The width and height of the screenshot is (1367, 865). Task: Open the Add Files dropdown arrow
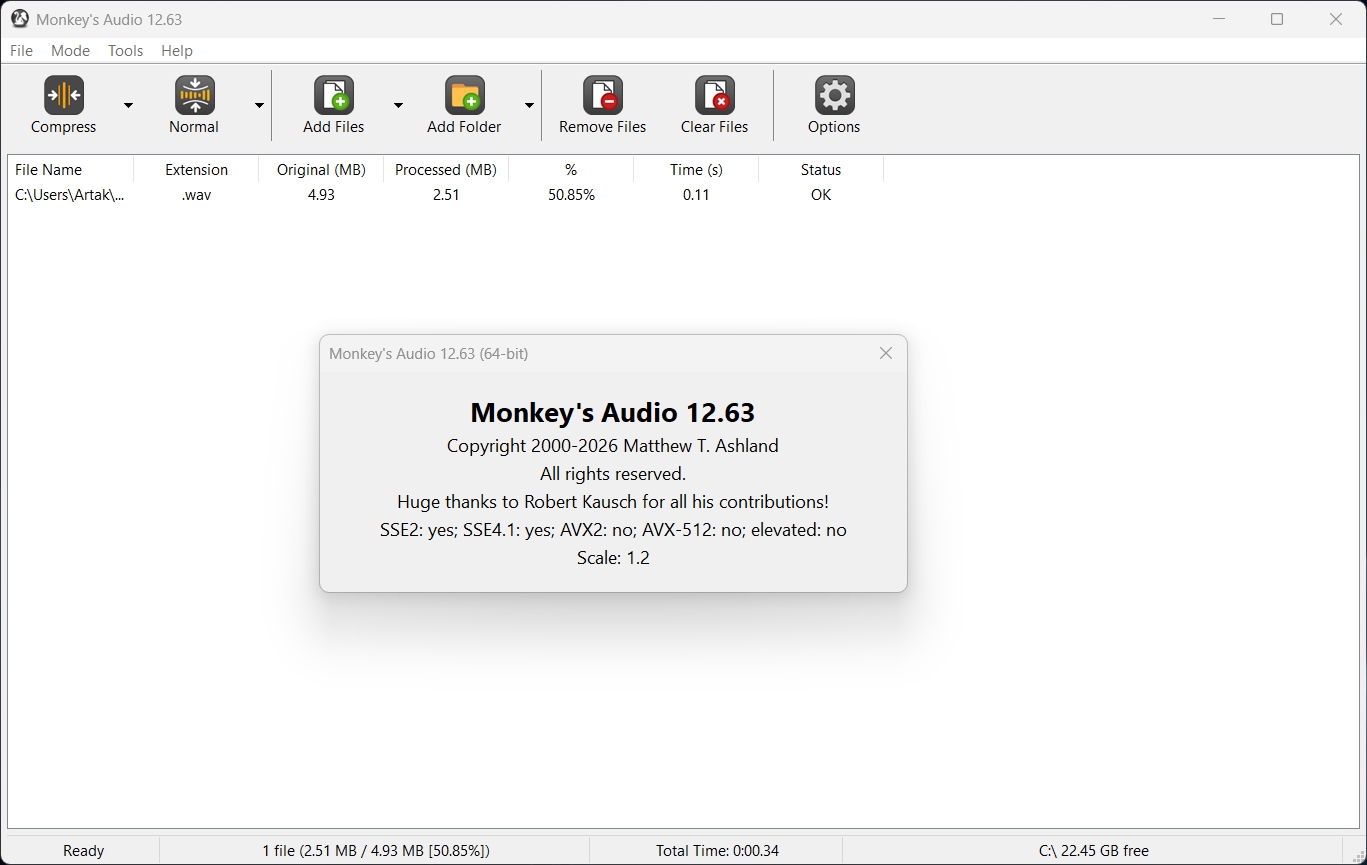pyautogui.click(x=398, y=105)
